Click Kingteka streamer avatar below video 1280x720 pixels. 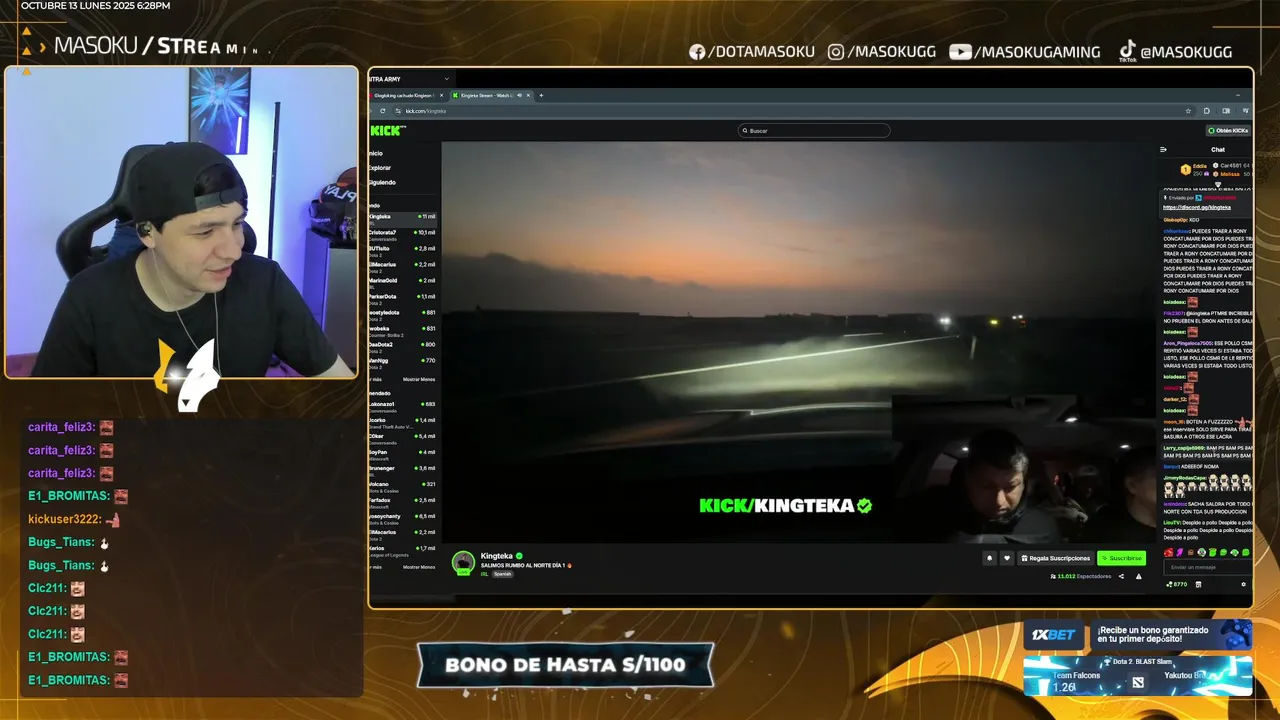463,563
